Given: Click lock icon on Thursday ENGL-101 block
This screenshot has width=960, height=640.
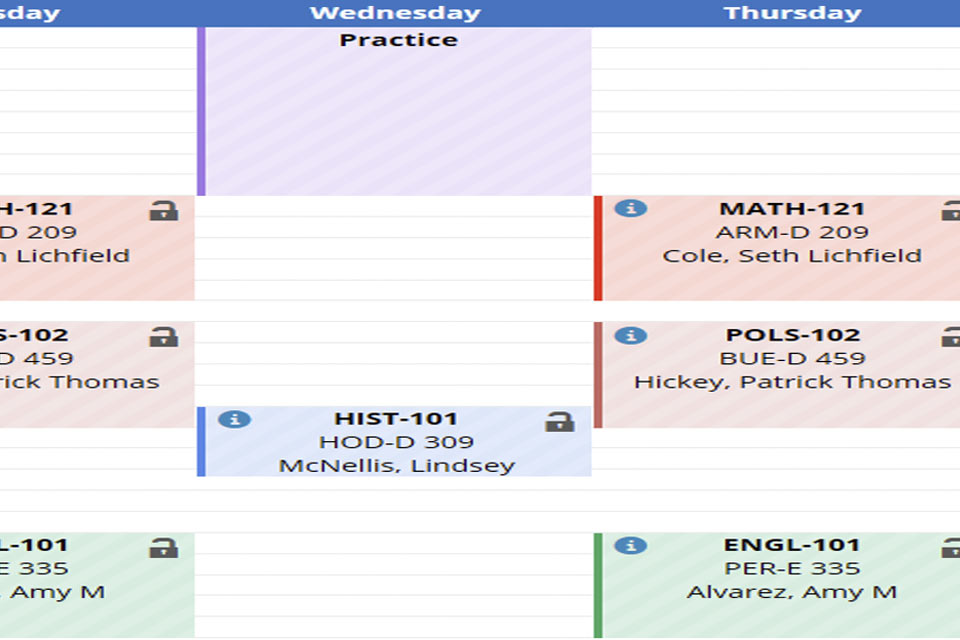Looking at the screenshot, I should coord(951,548).
